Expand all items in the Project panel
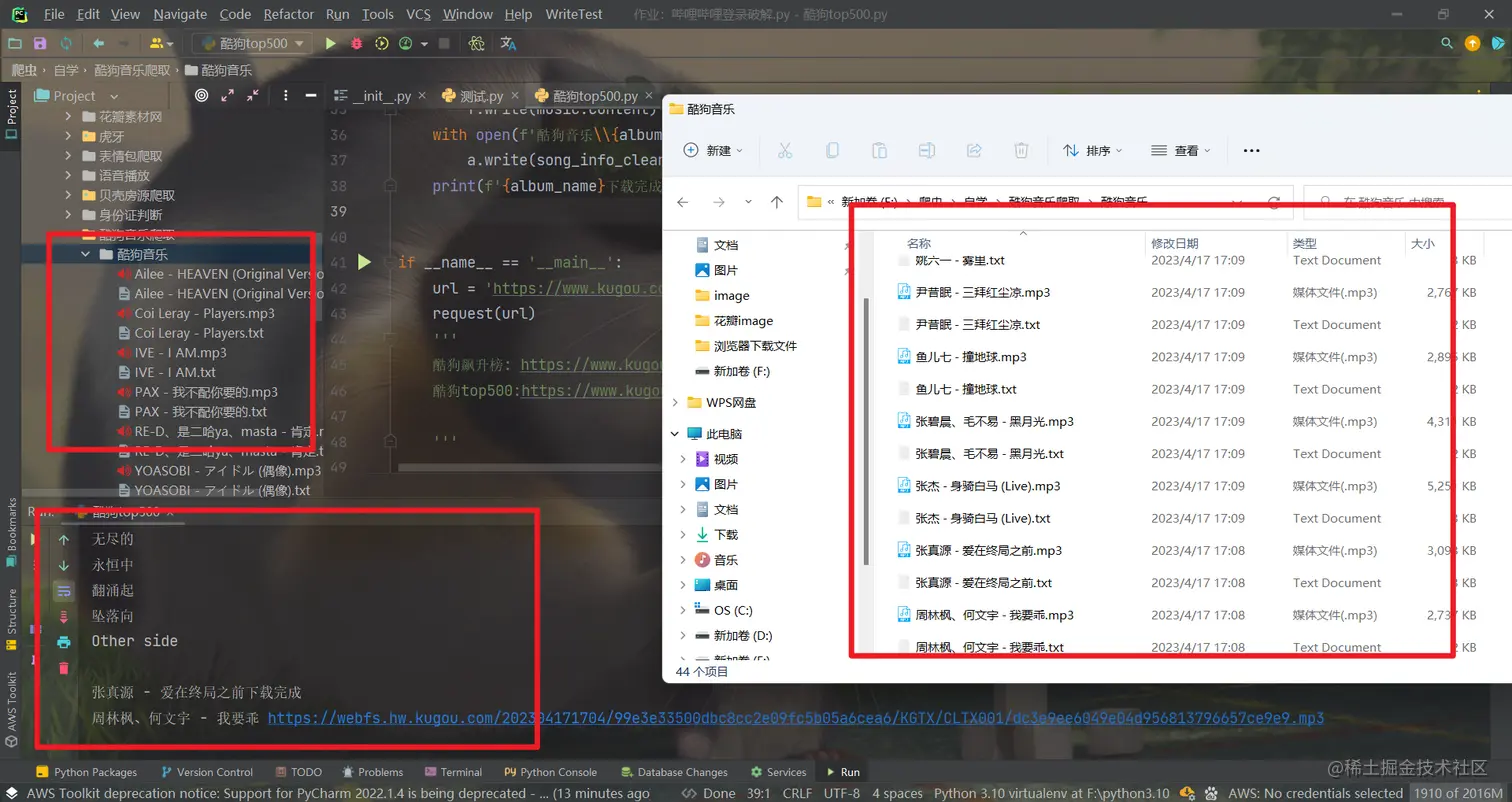The image size is (1512, 802). (x=228, y=96)
